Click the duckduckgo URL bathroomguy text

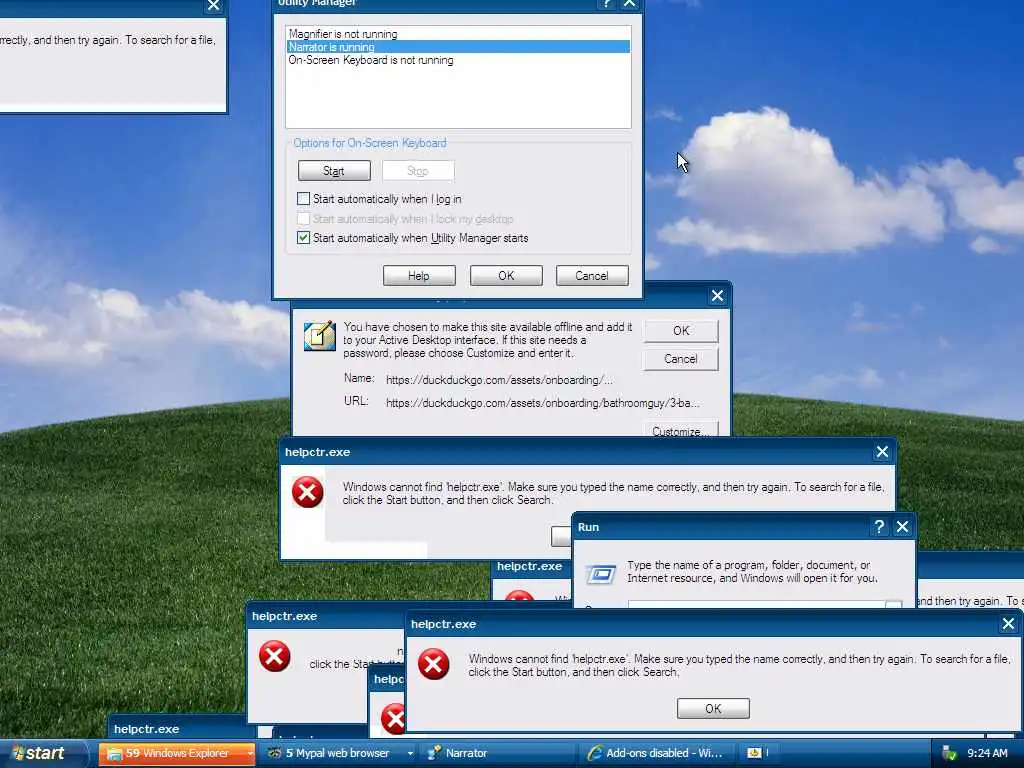pyautogui.click(x=543, y=403)
